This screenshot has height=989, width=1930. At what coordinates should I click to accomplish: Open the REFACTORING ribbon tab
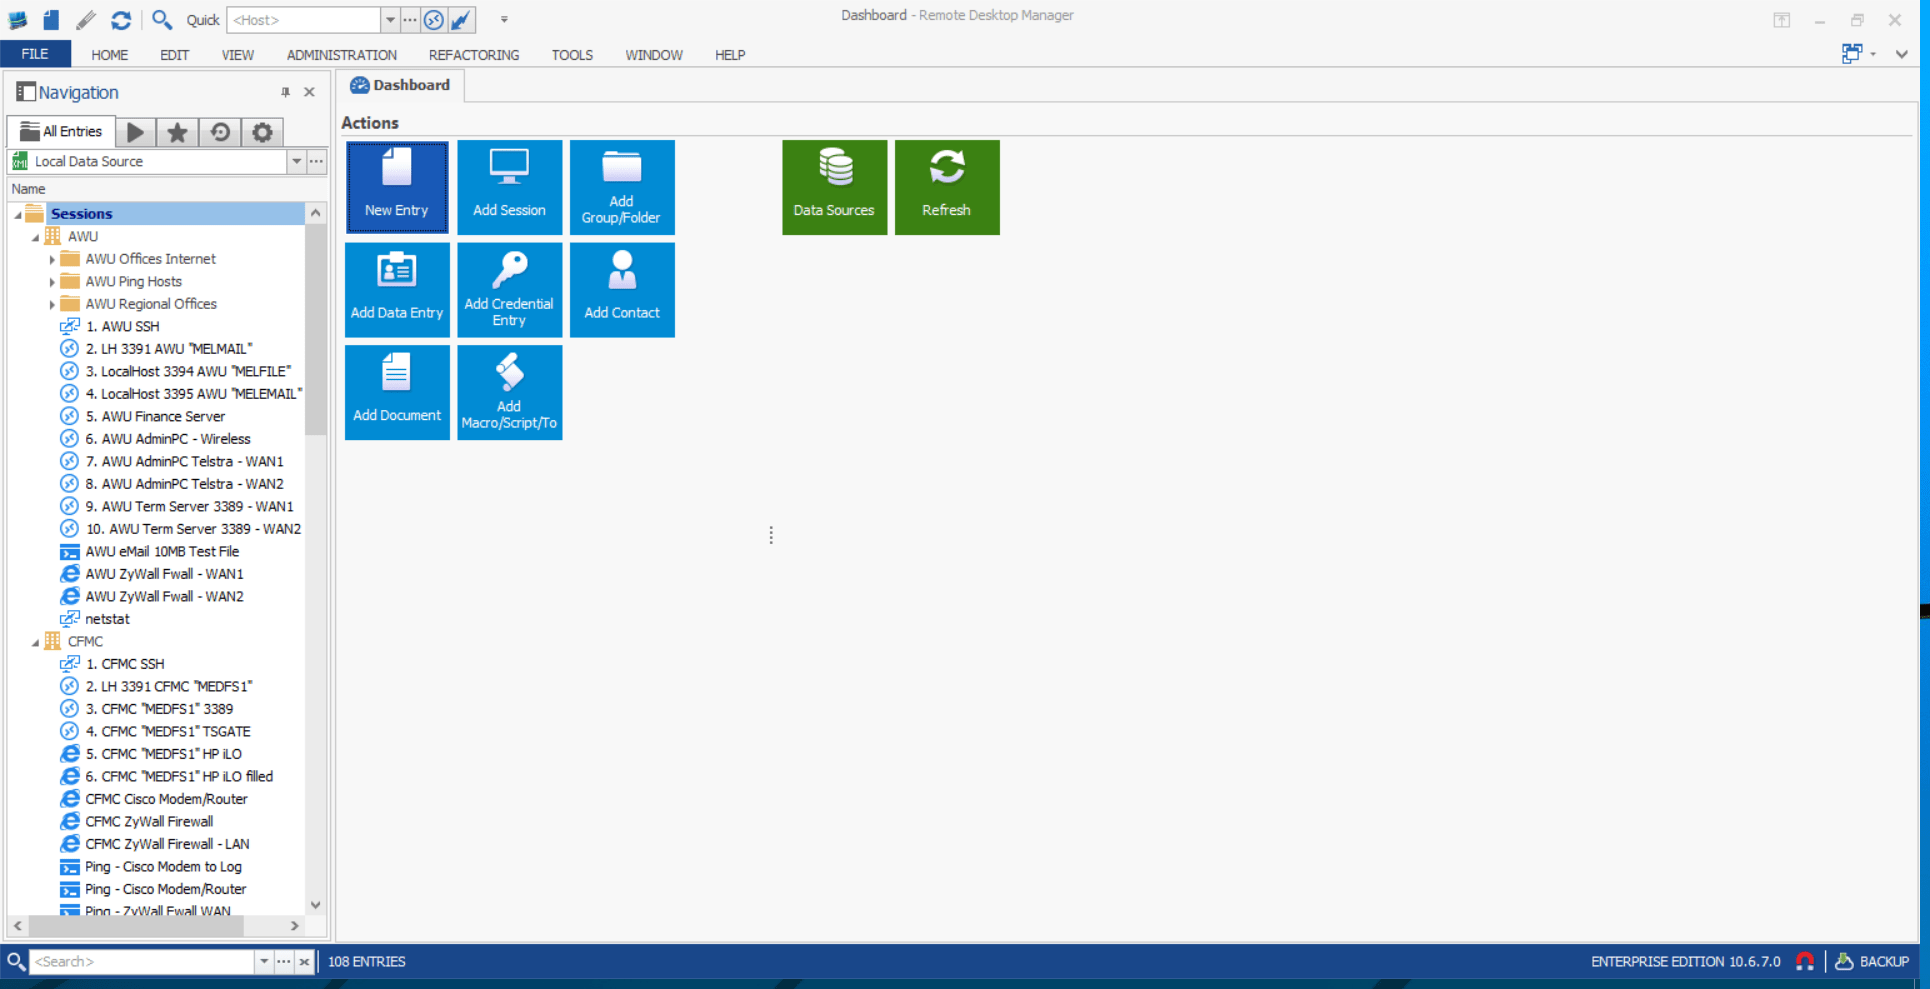(x=474, y=55)
